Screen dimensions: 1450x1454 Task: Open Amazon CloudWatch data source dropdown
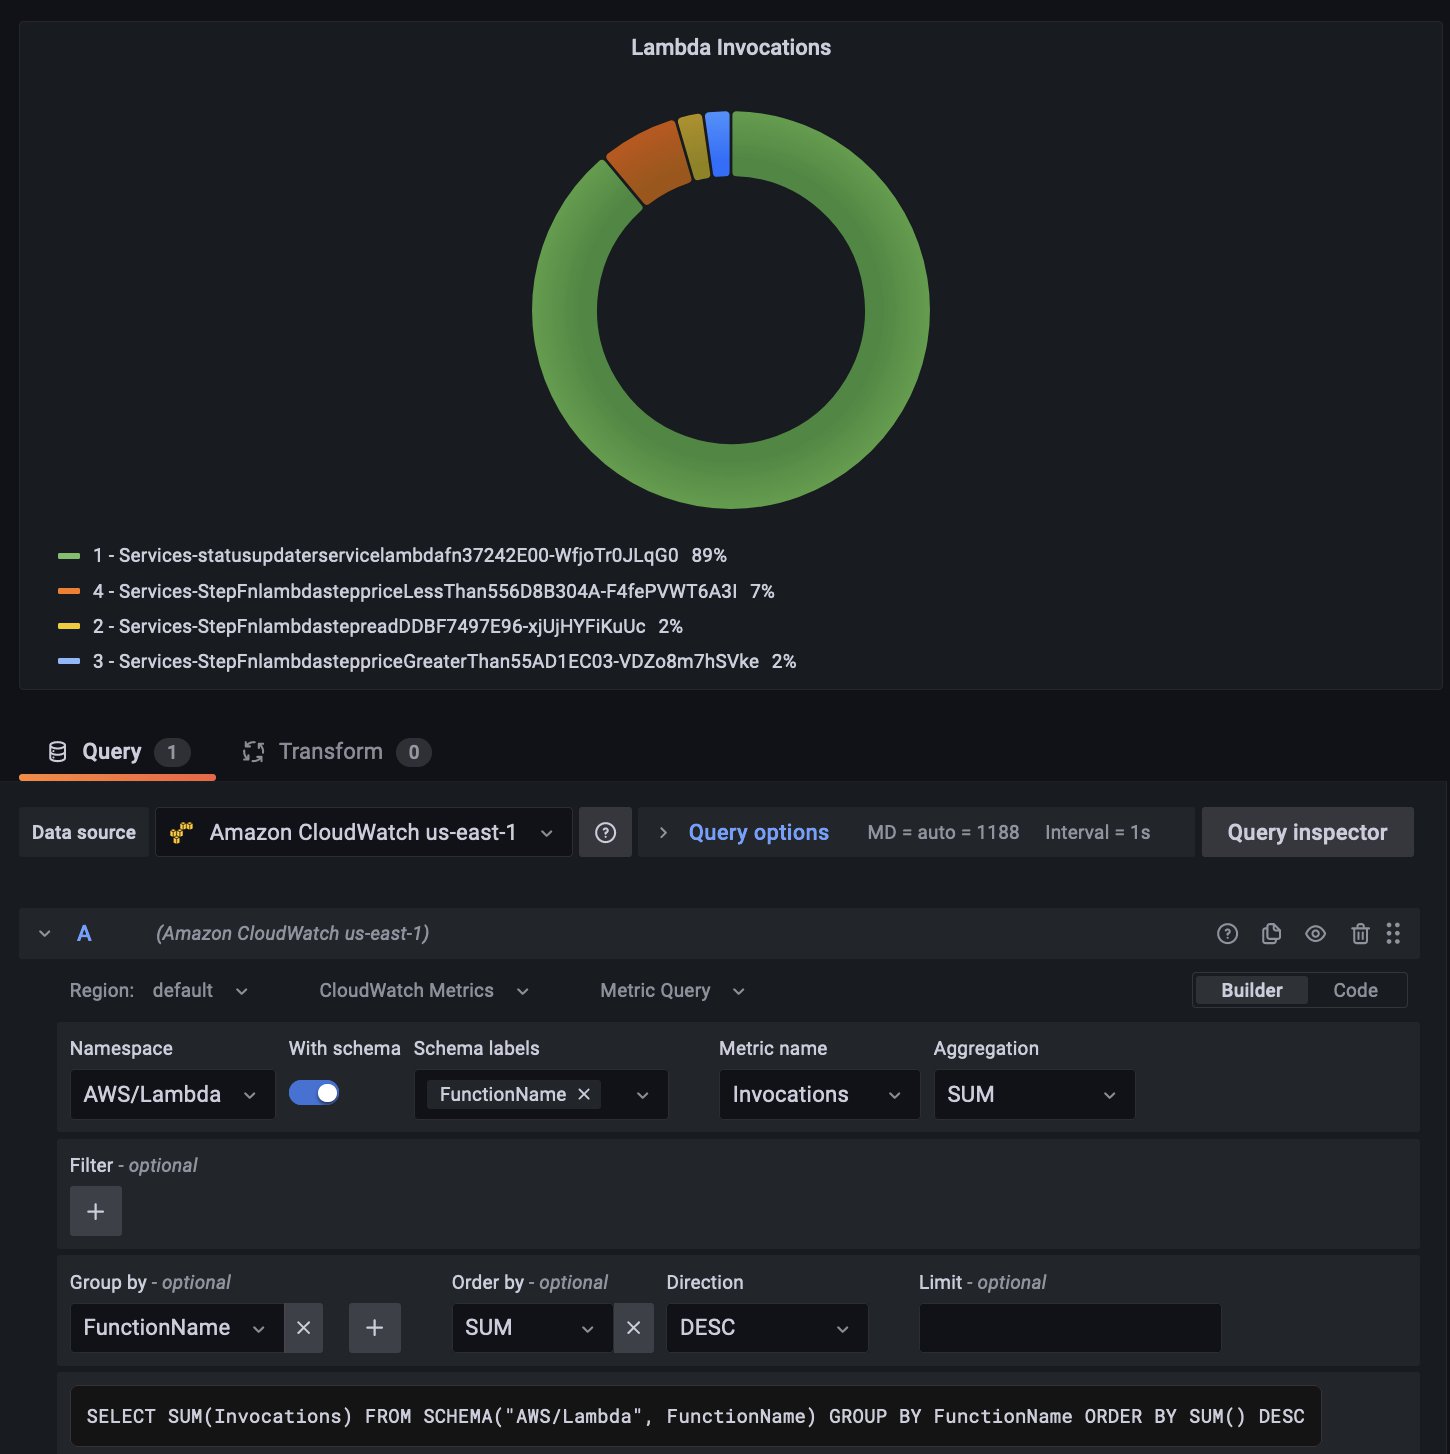pos(364,832)
